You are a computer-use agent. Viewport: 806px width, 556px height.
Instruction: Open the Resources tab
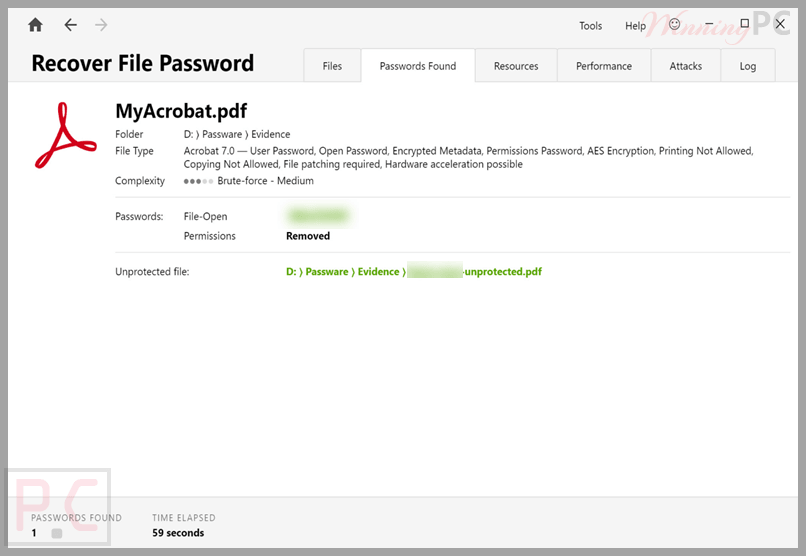point(516,66)
